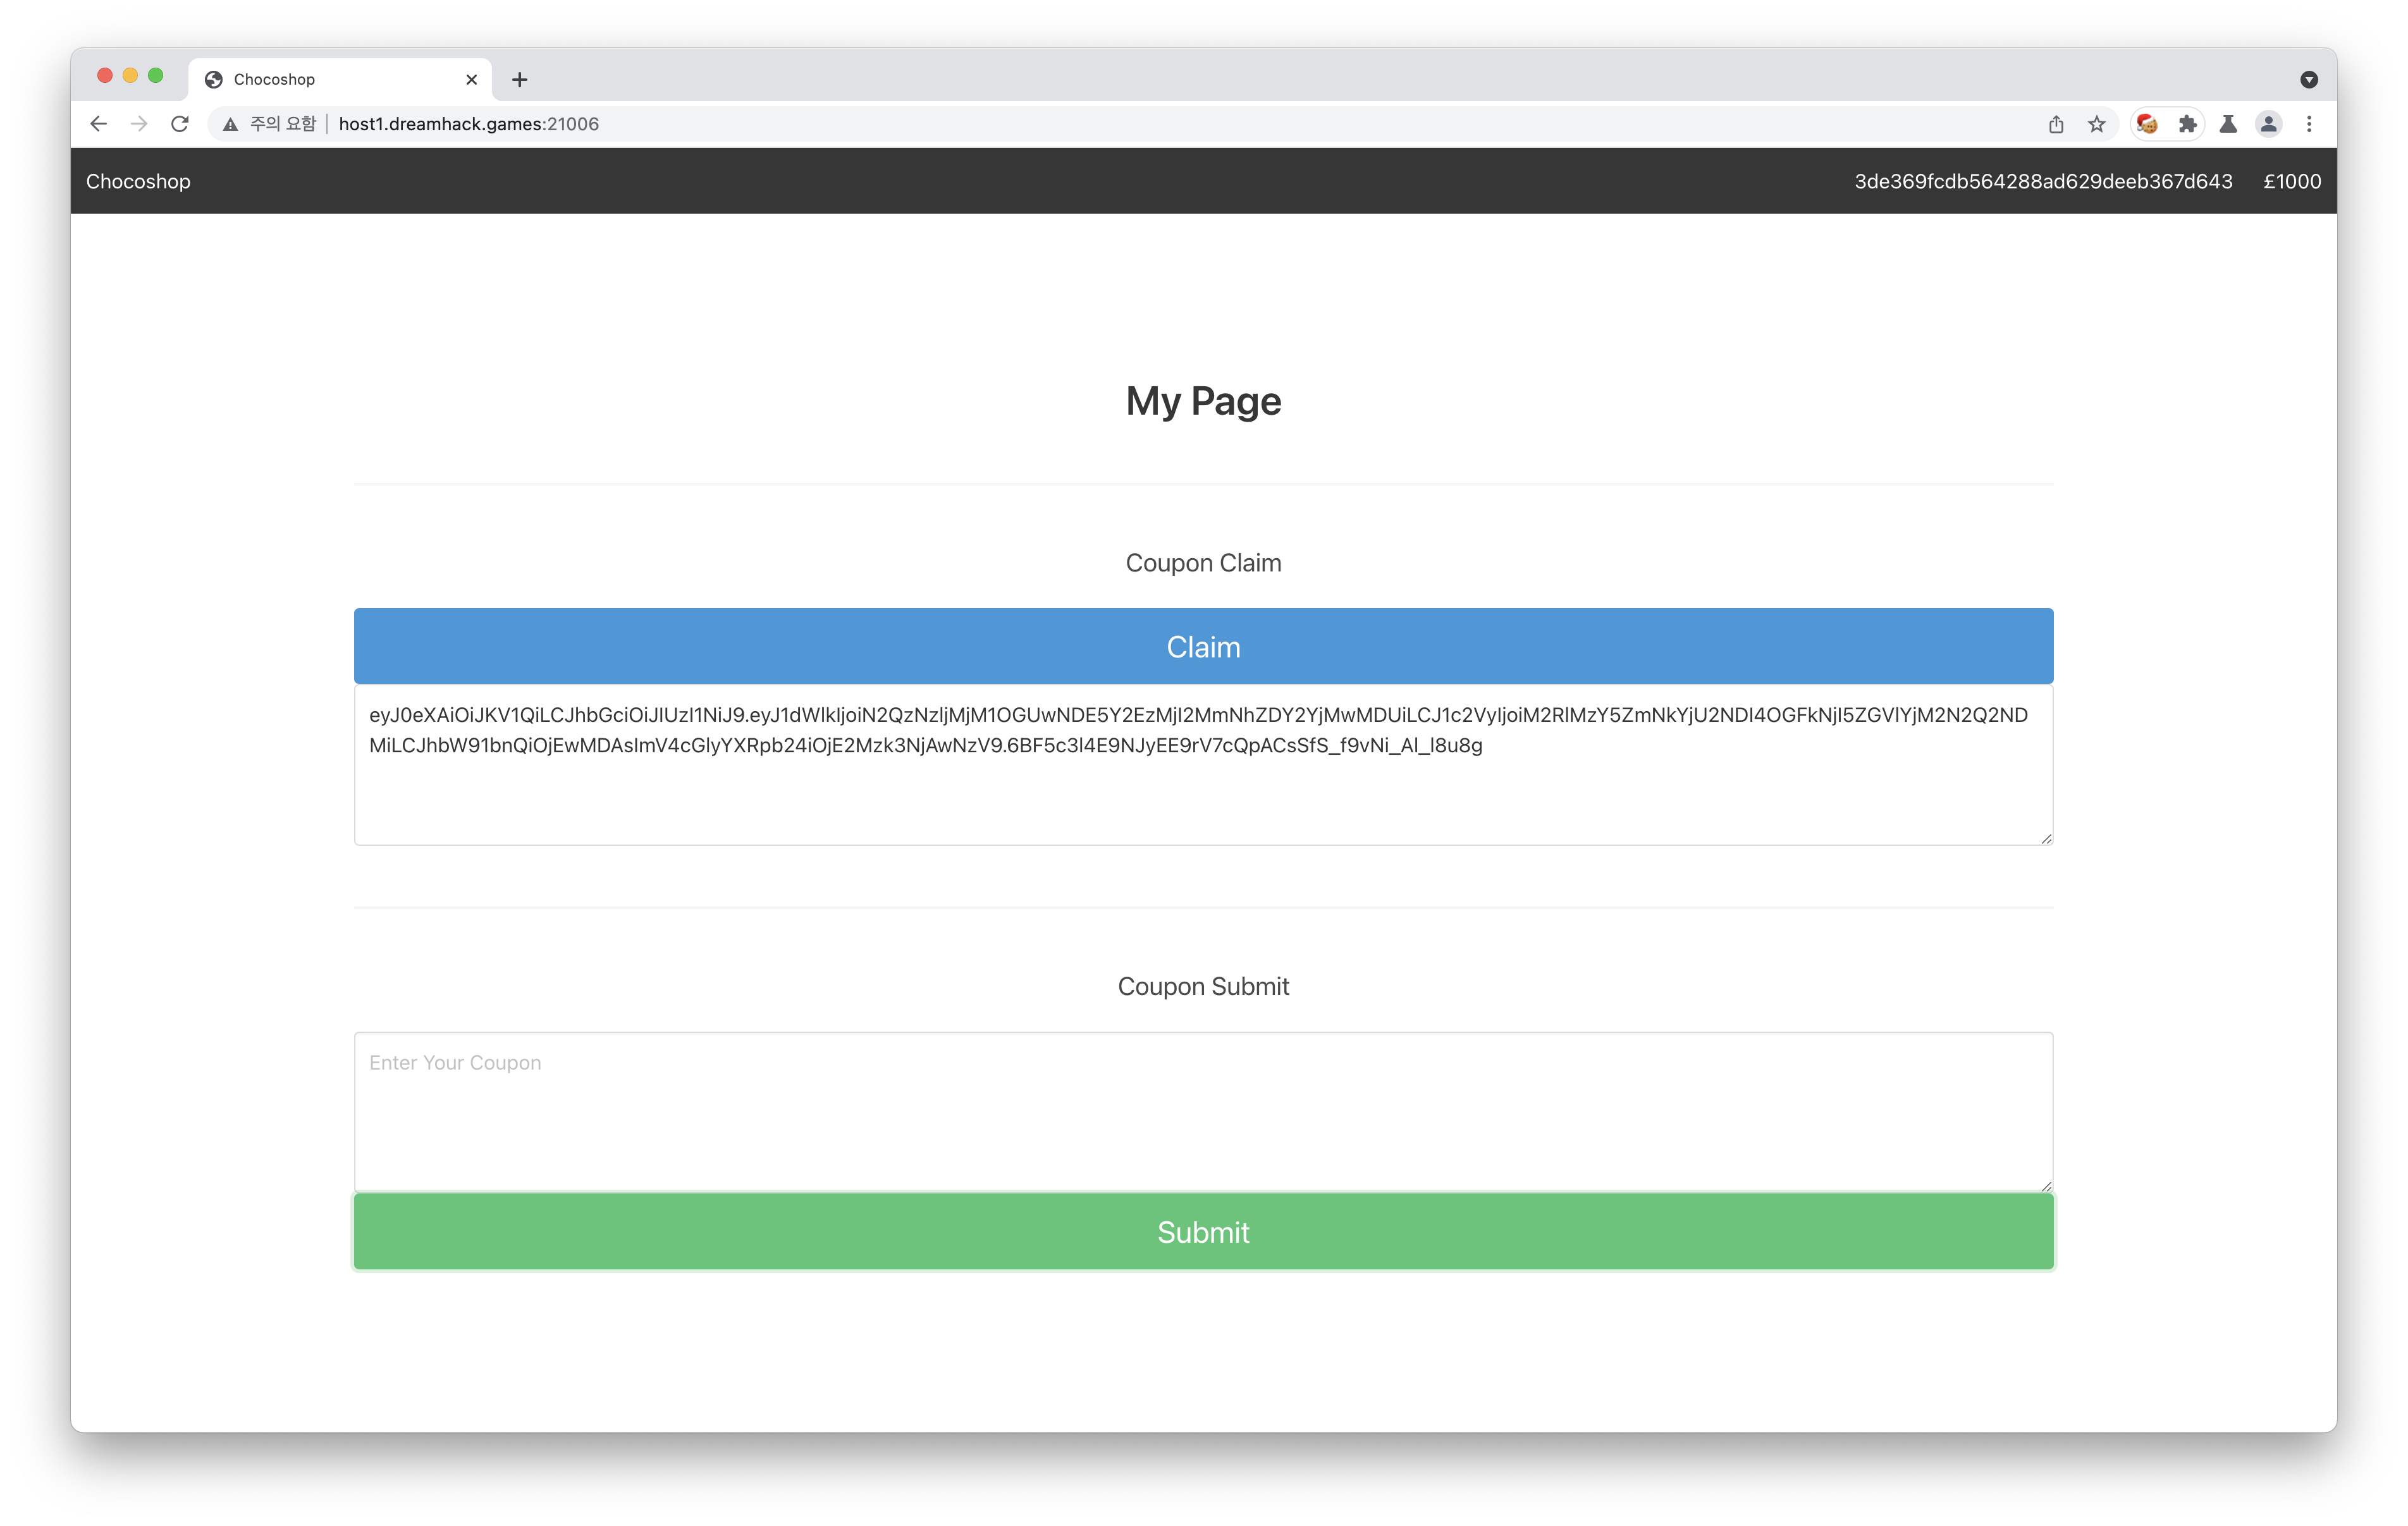Click the address bar URL
The width and height of the screenshot is (2408, 1526).
click(x=468, y=124)
